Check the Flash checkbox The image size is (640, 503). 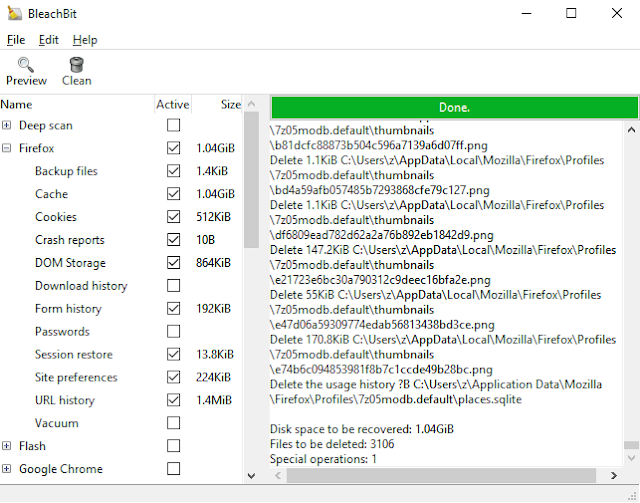coord(173,445)
